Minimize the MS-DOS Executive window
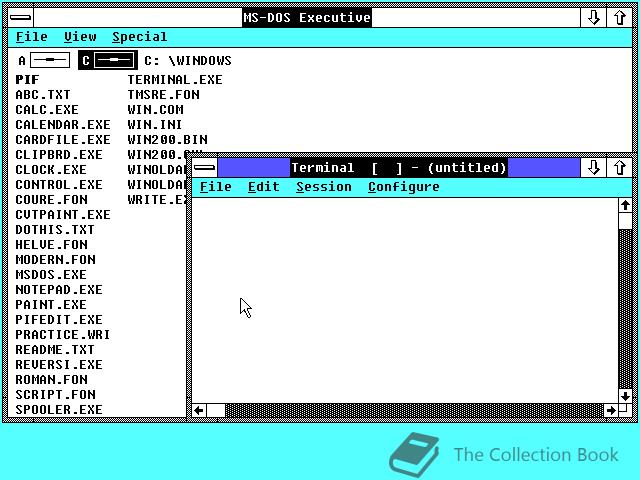The height and width of the screenshot is (480, 640). [x=593, y=18]
